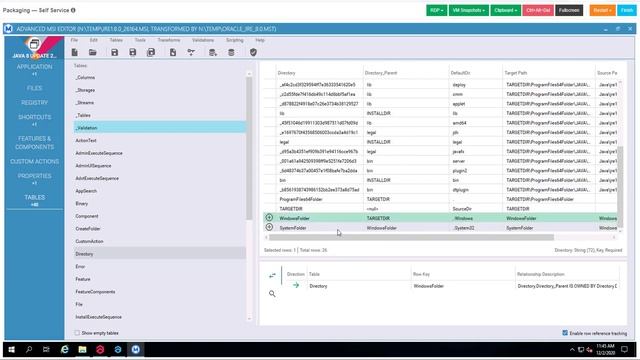Click the magnifier icon in reference panel

click(272, 293)
